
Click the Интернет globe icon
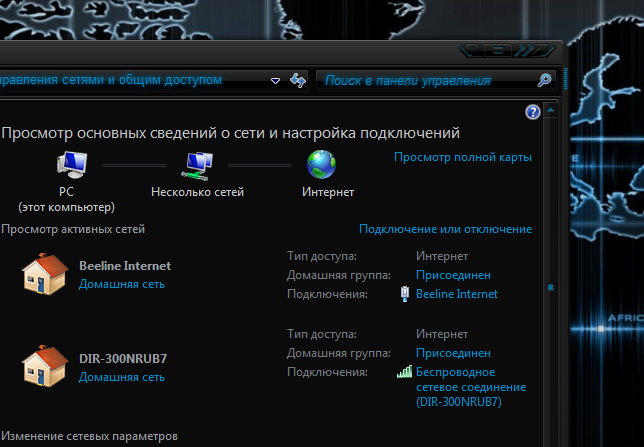(x=321, y=164)
